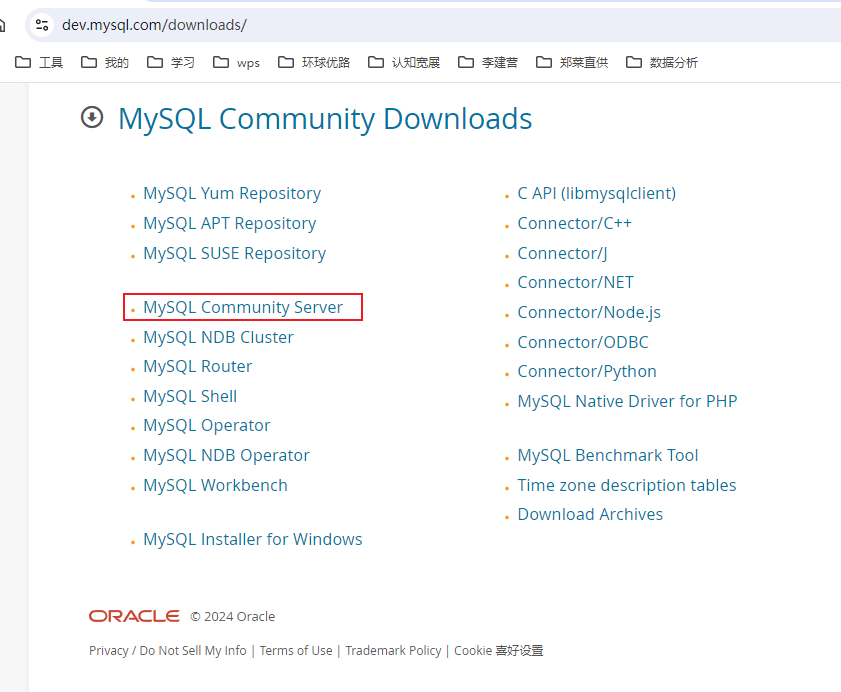Open Cookie 喜好设置 footer link
Screen dimensions: 841x692
point(498,650)
